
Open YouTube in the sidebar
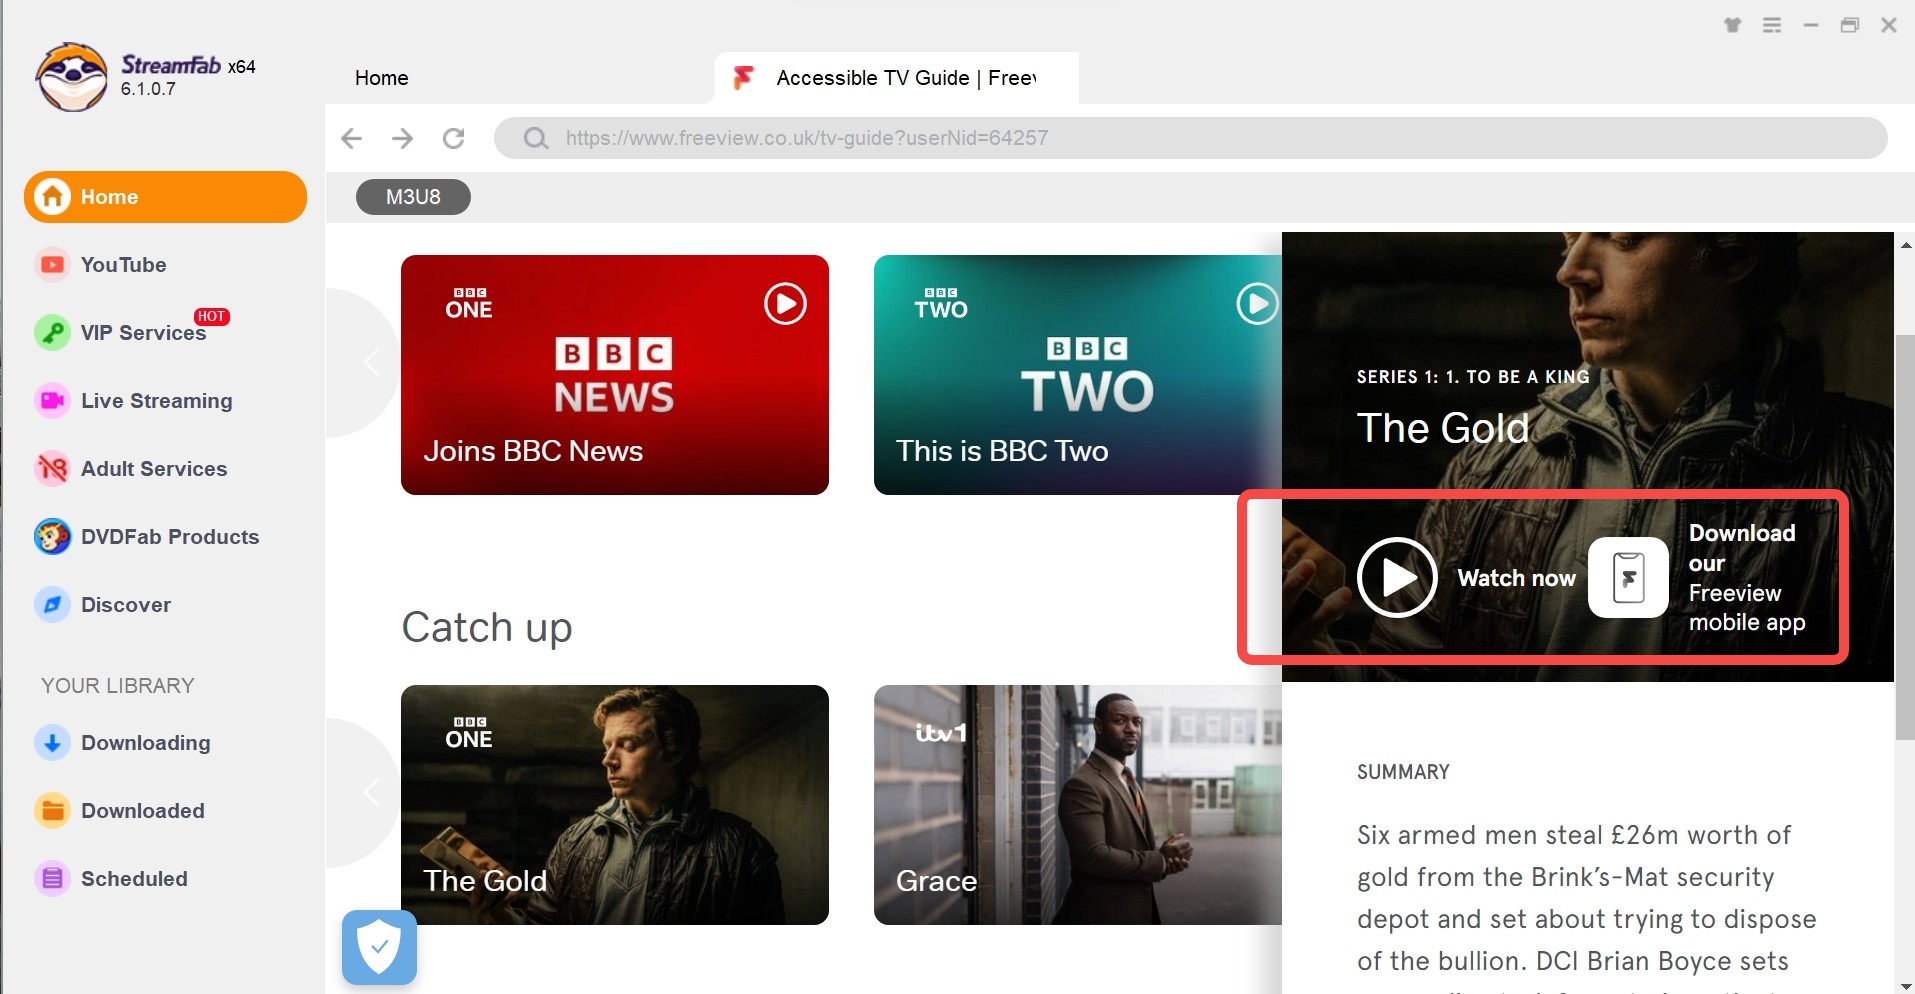click(x=124, y=265)
